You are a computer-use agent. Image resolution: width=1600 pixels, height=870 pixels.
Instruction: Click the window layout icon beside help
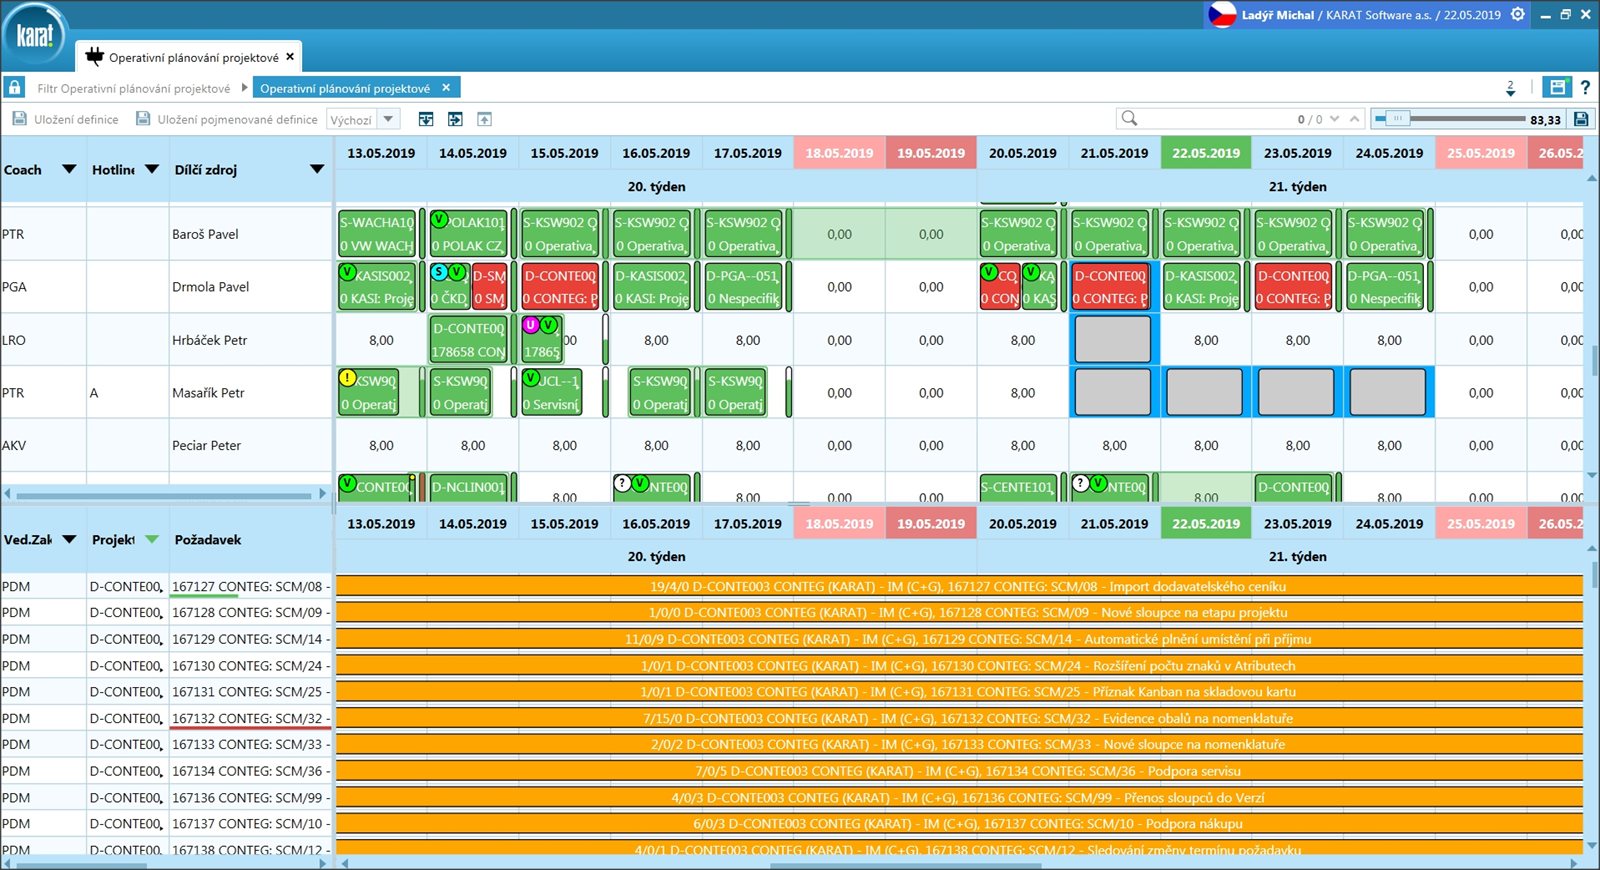(x=1557, y=87)
